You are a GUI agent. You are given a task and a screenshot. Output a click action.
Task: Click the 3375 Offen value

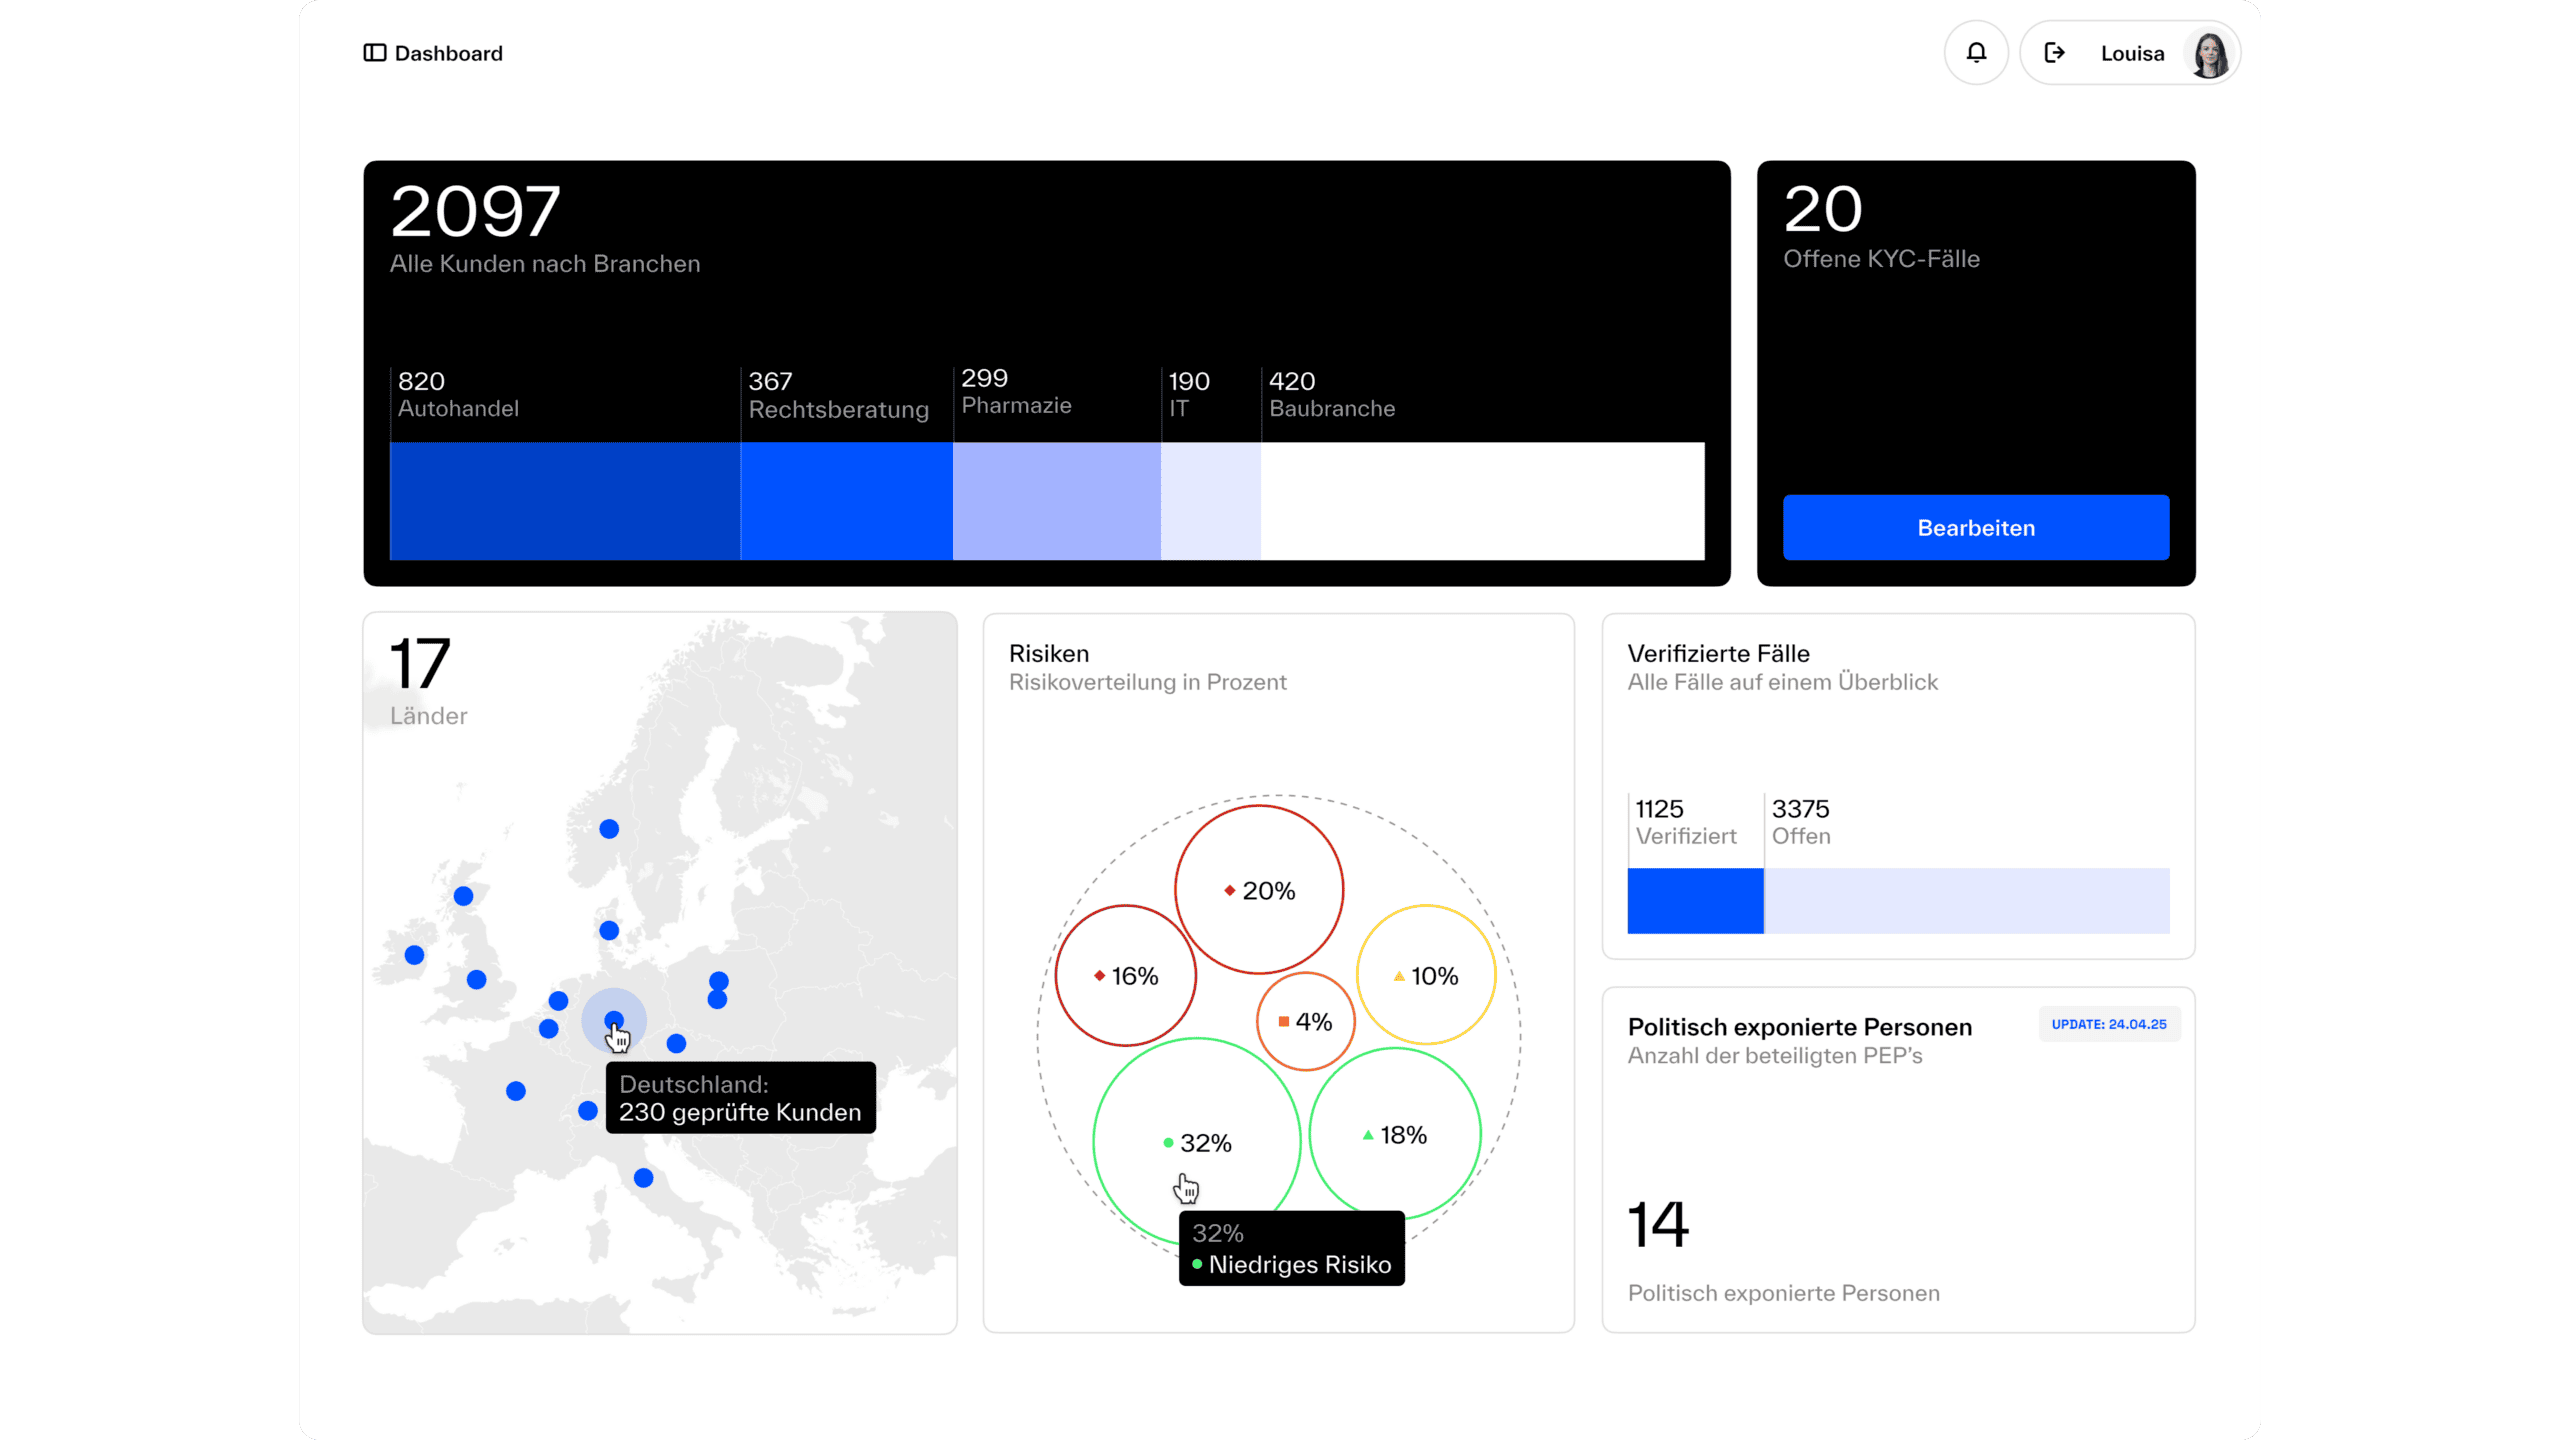click(1800, 808)
